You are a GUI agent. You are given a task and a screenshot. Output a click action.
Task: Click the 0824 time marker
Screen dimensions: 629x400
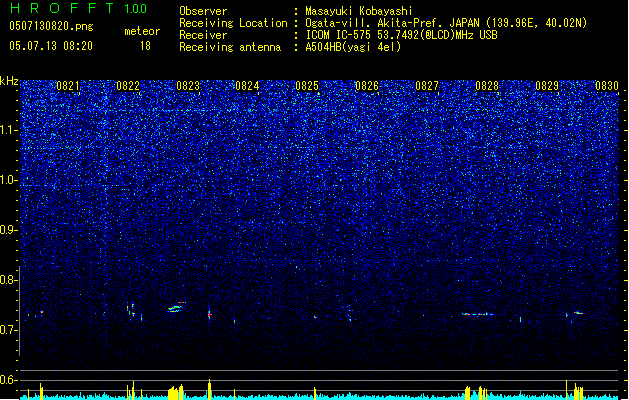(x=247, y=85)
